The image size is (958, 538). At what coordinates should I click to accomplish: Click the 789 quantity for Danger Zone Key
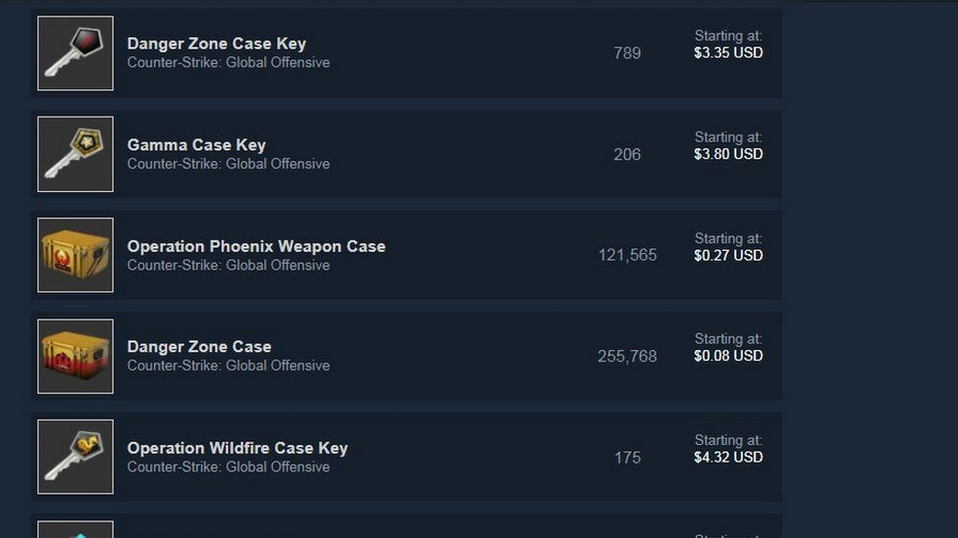point(627,53)
